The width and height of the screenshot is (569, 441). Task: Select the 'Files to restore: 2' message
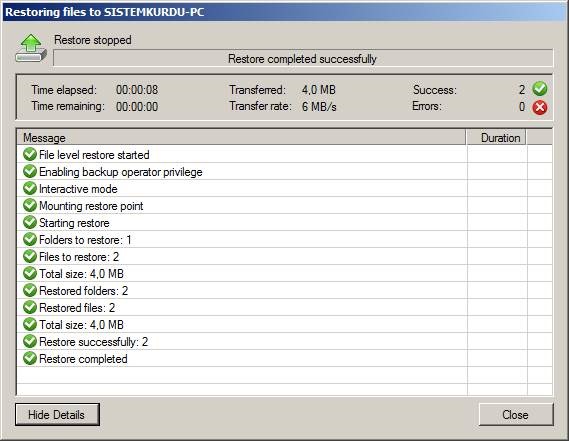click(x=79, y=257)
